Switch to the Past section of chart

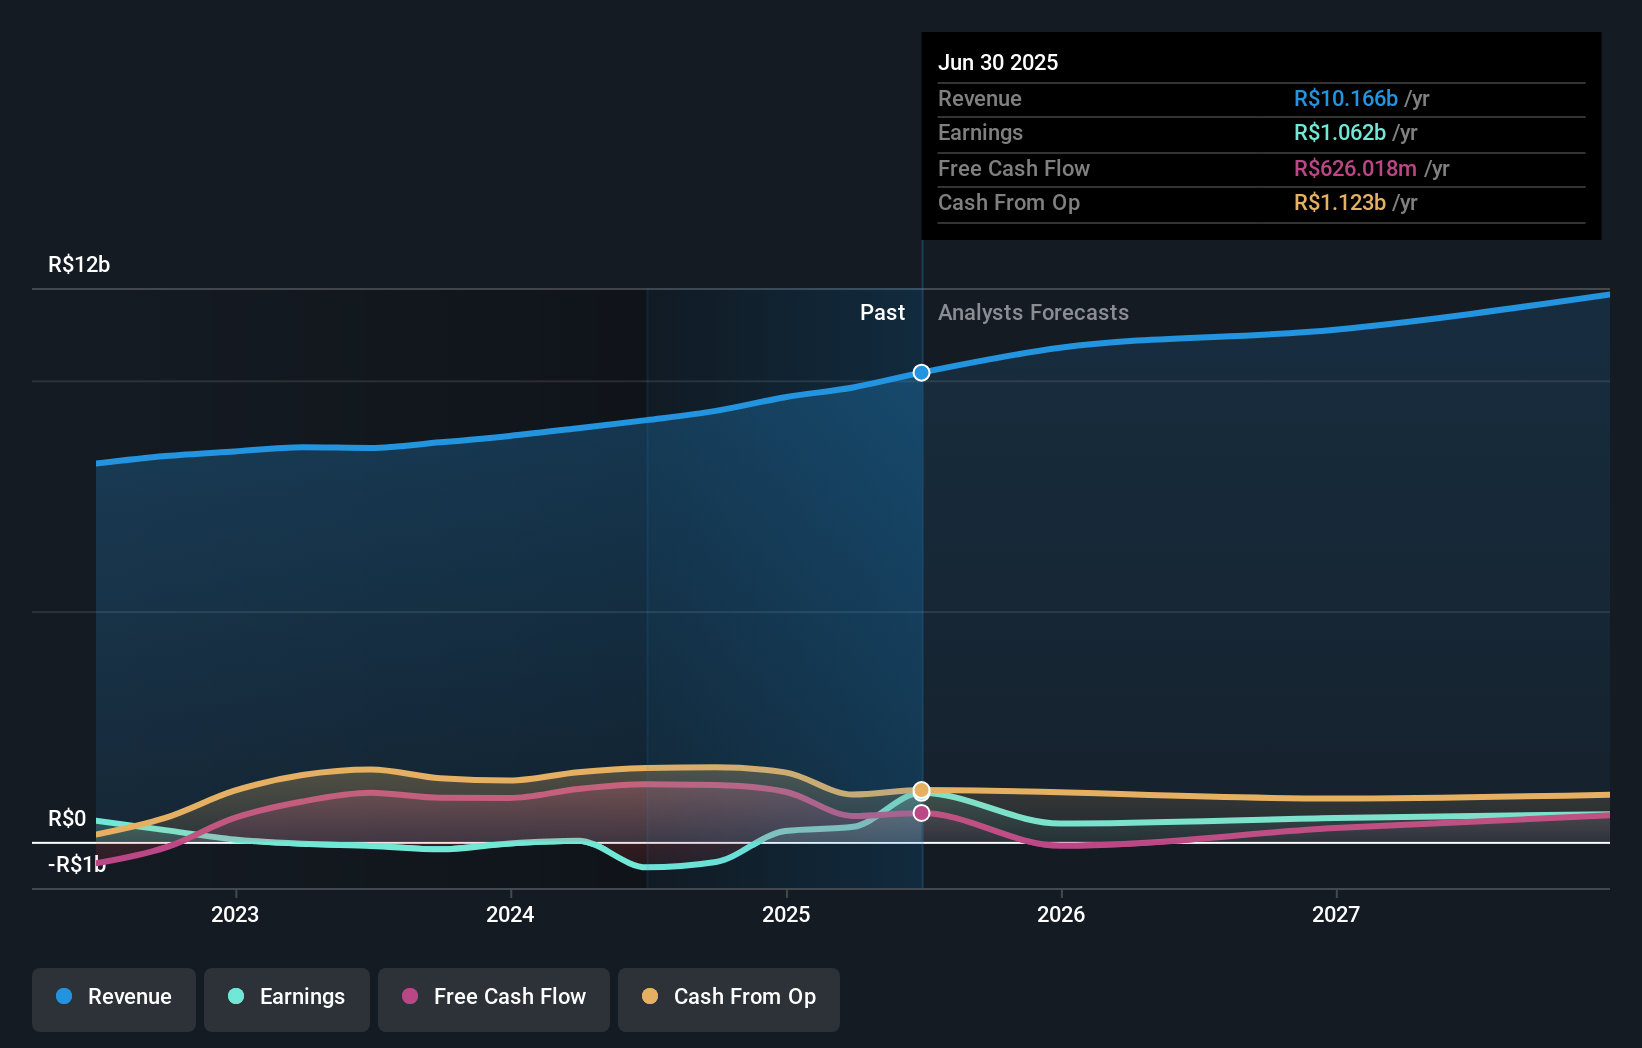tap(882, 313)
